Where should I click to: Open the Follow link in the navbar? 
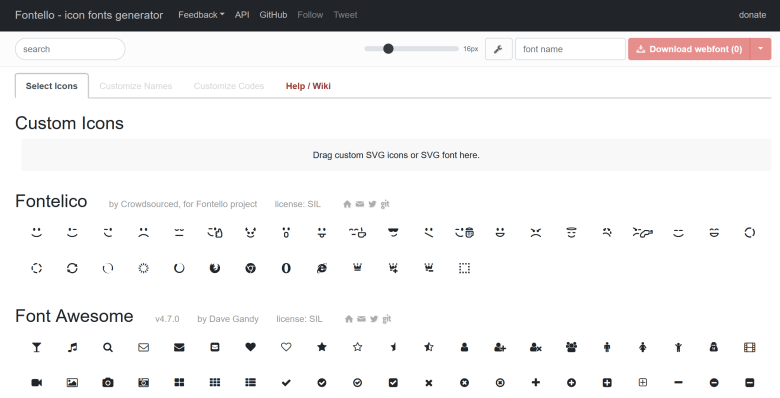pos(310,15)
